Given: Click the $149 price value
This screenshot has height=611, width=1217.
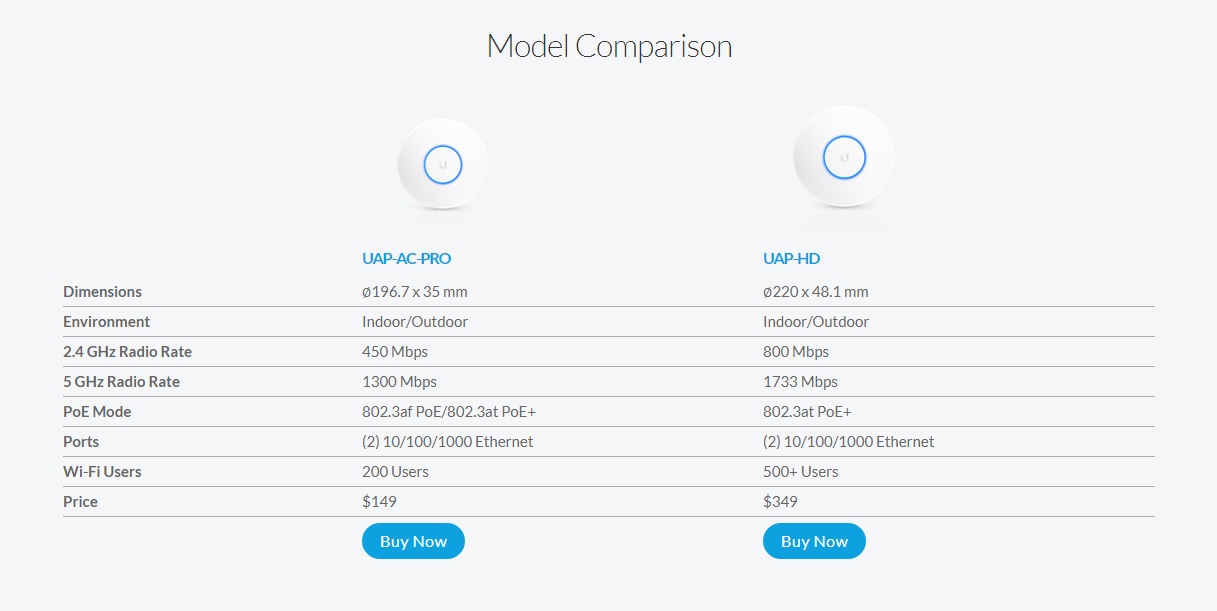Looking at the screenshot, I should 379,502.
